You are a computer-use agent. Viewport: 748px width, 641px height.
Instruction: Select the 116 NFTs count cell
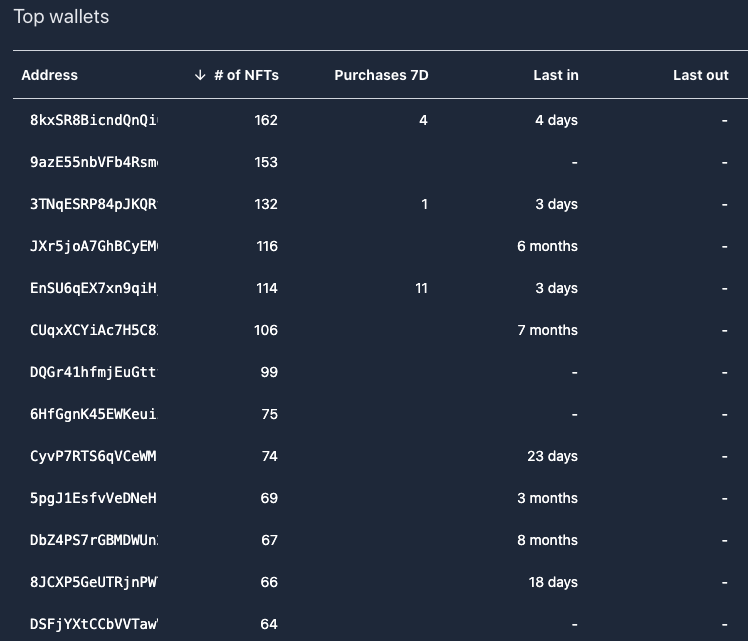coord(267,246)
